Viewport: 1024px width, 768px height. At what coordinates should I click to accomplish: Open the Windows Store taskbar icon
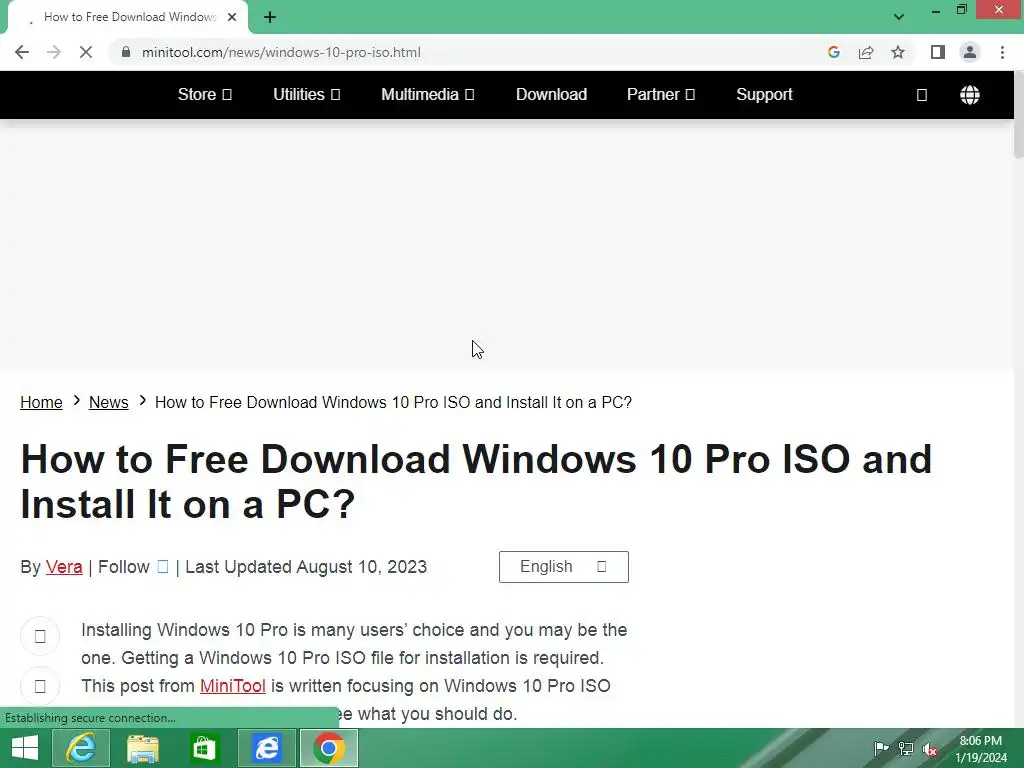(204, 748)
